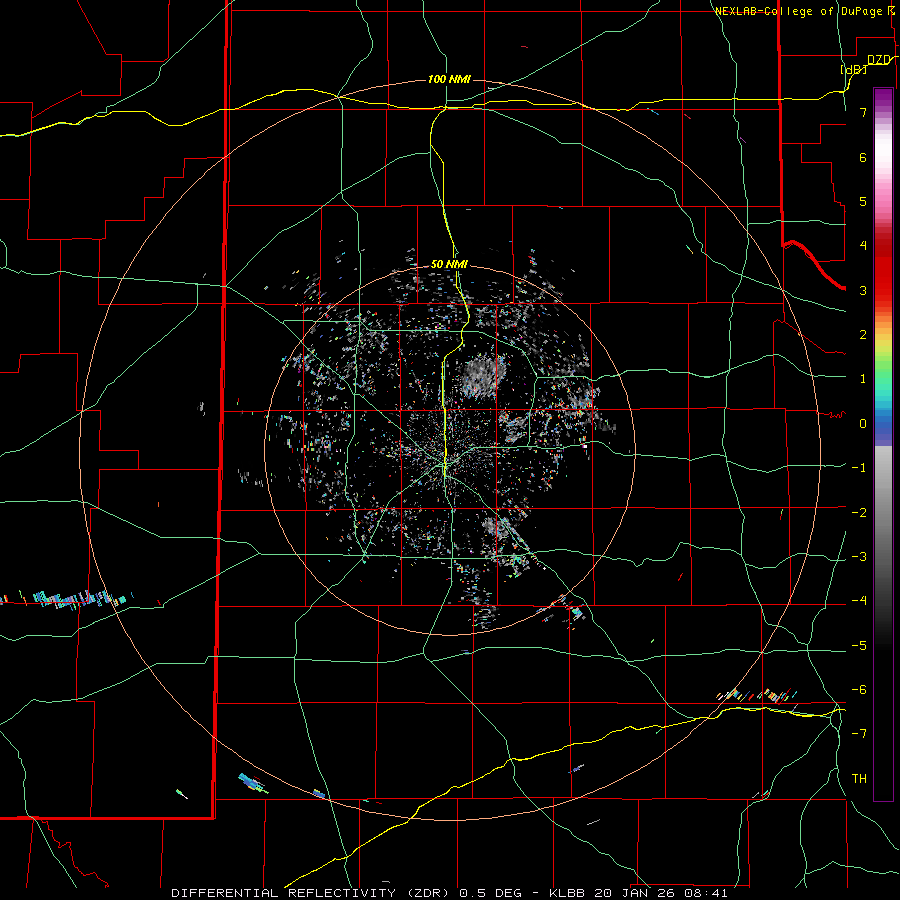The height and width of the screenshot is (900, 900).
Task: Click the positive 6 scale tick label
Action: click(863, 157)
